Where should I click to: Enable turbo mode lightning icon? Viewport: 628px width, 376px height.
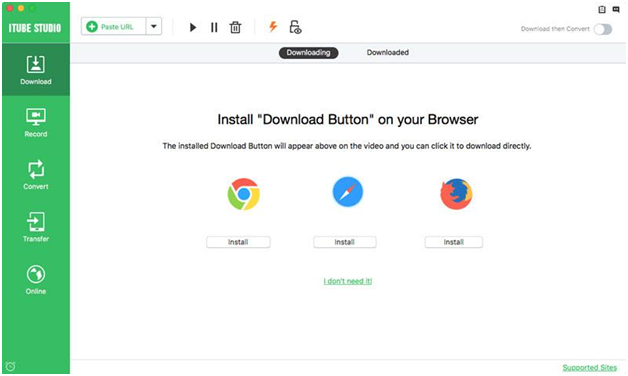[x=273, y=27]
